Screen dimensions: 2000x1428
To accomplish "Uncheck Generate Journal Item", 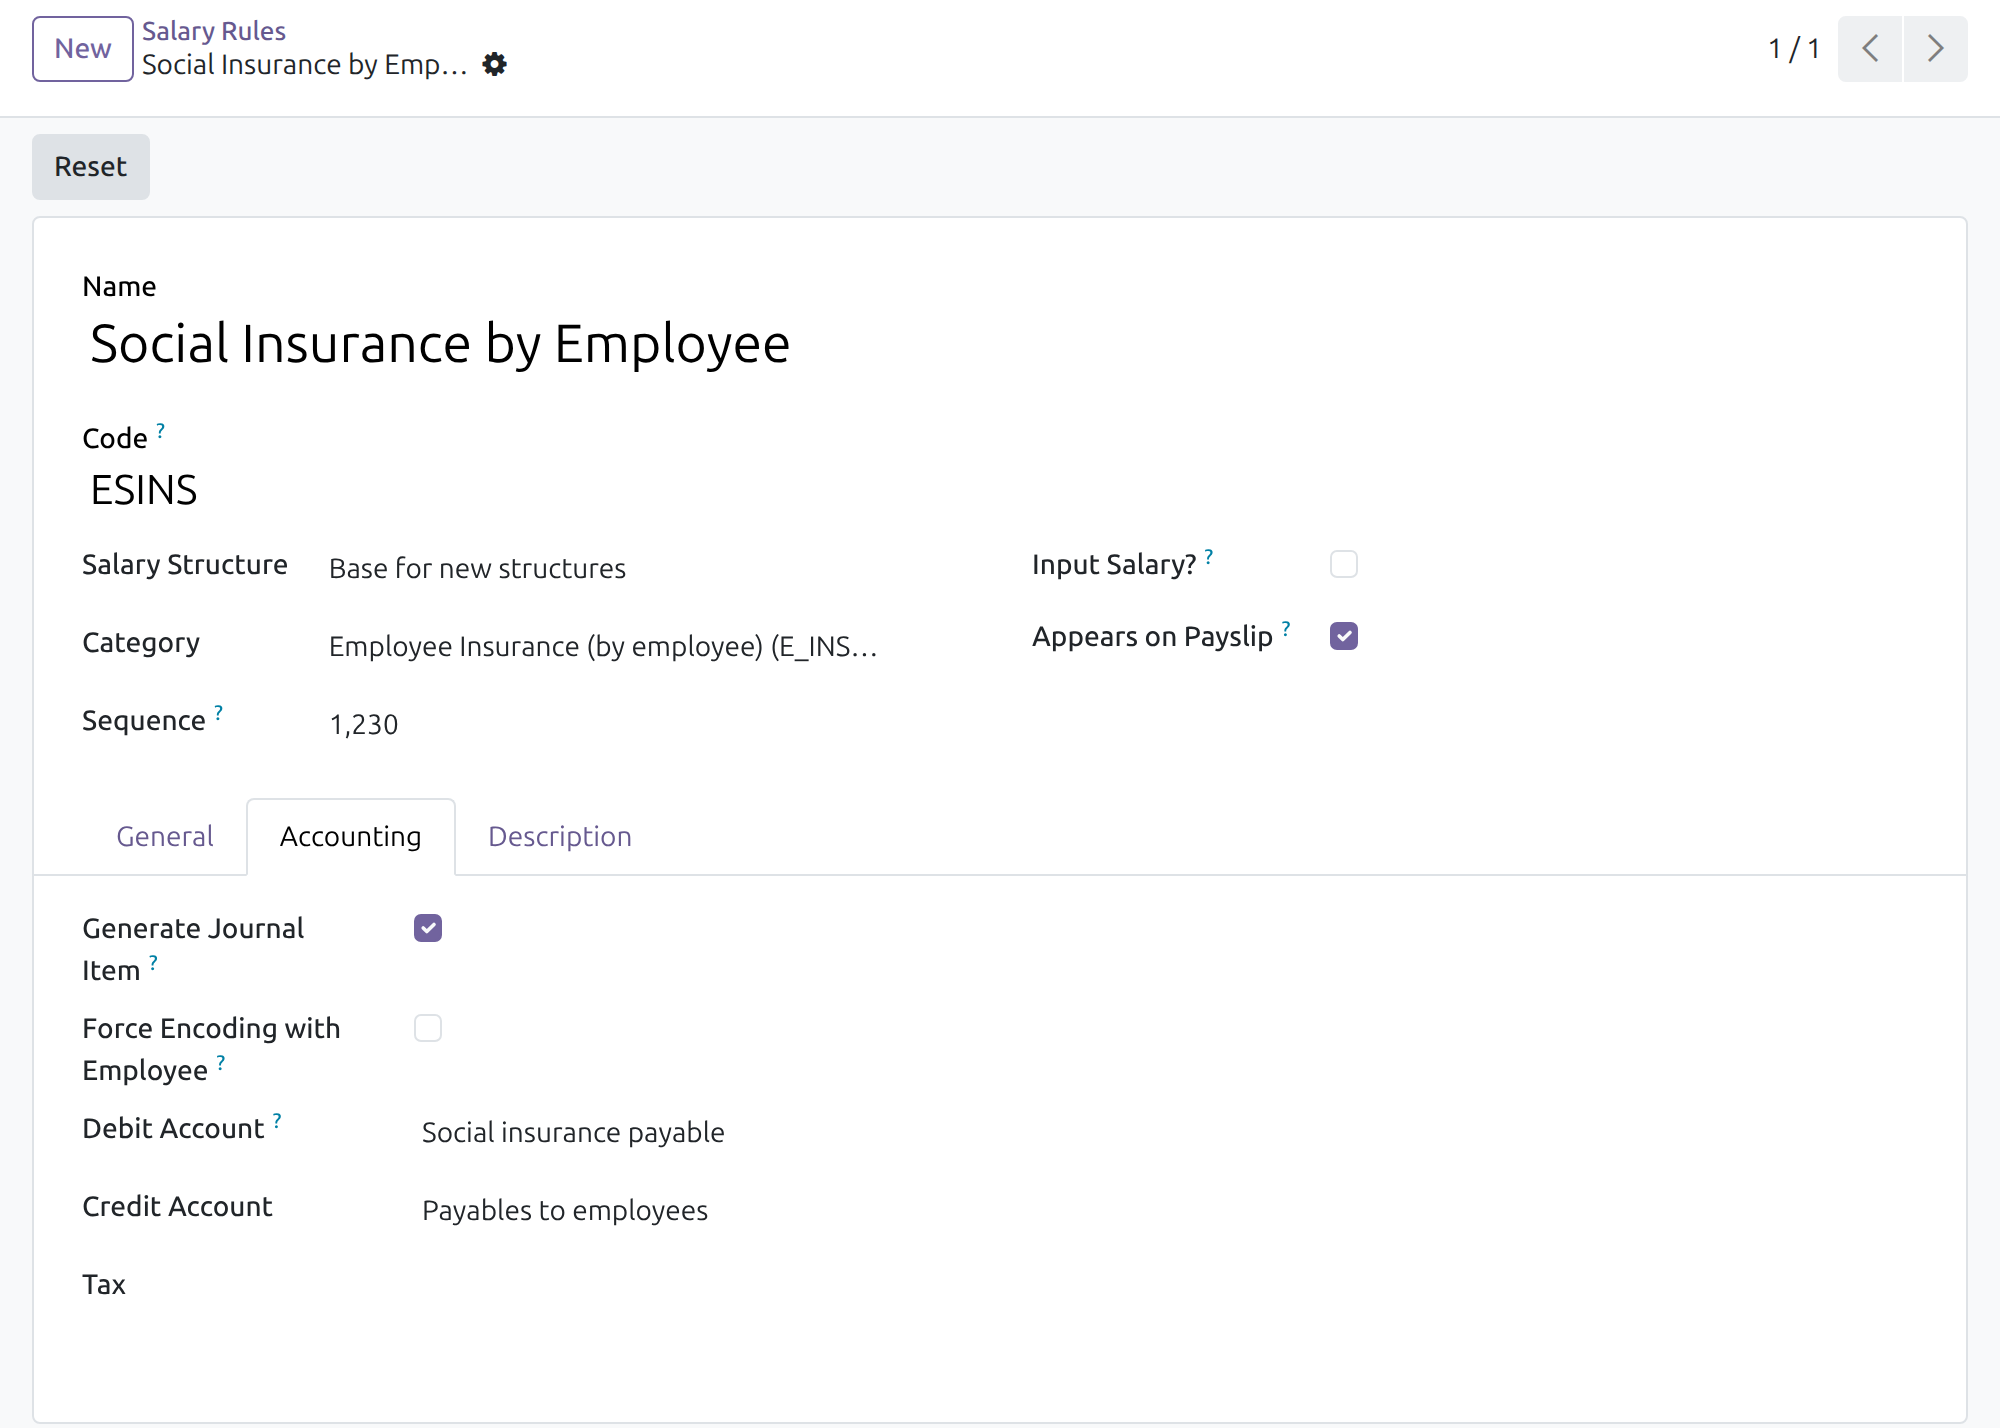I will (x=428, y=928).
